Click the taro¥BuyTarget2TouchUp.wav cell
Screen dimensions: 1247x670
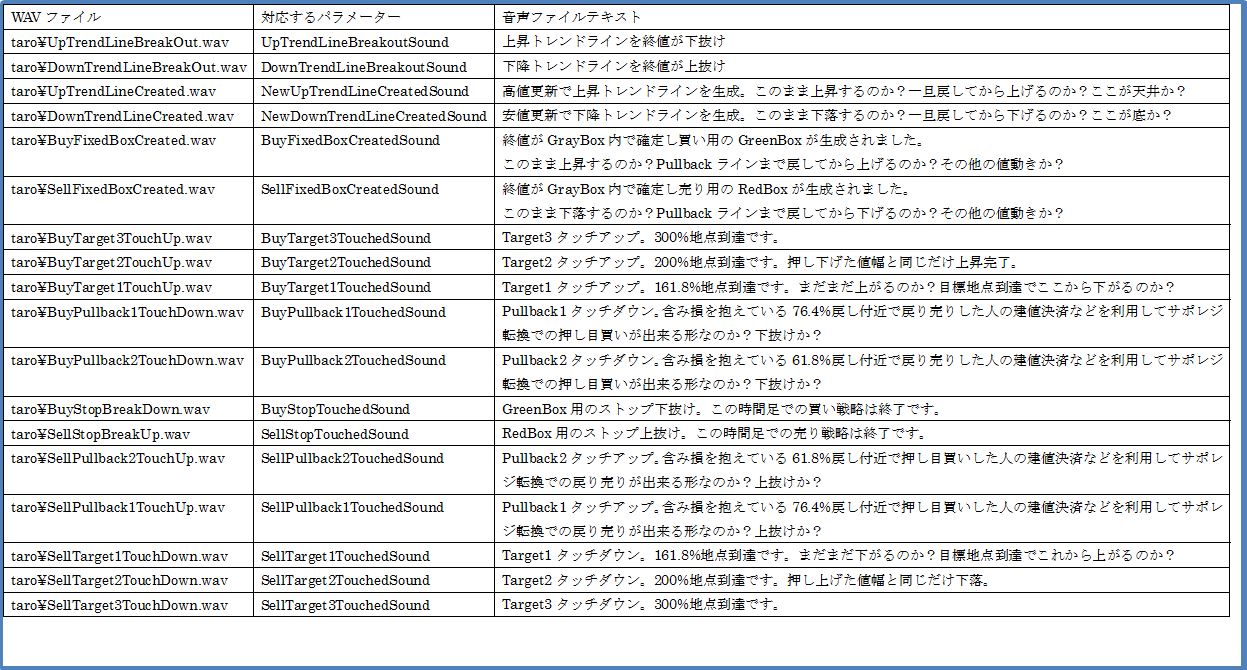click(128, 262)
